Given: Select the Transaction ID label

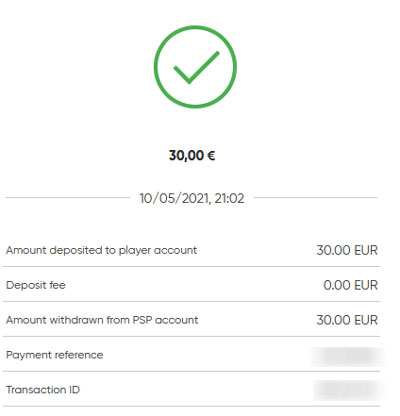Looking at the screenshot, I should click(43, 390).
